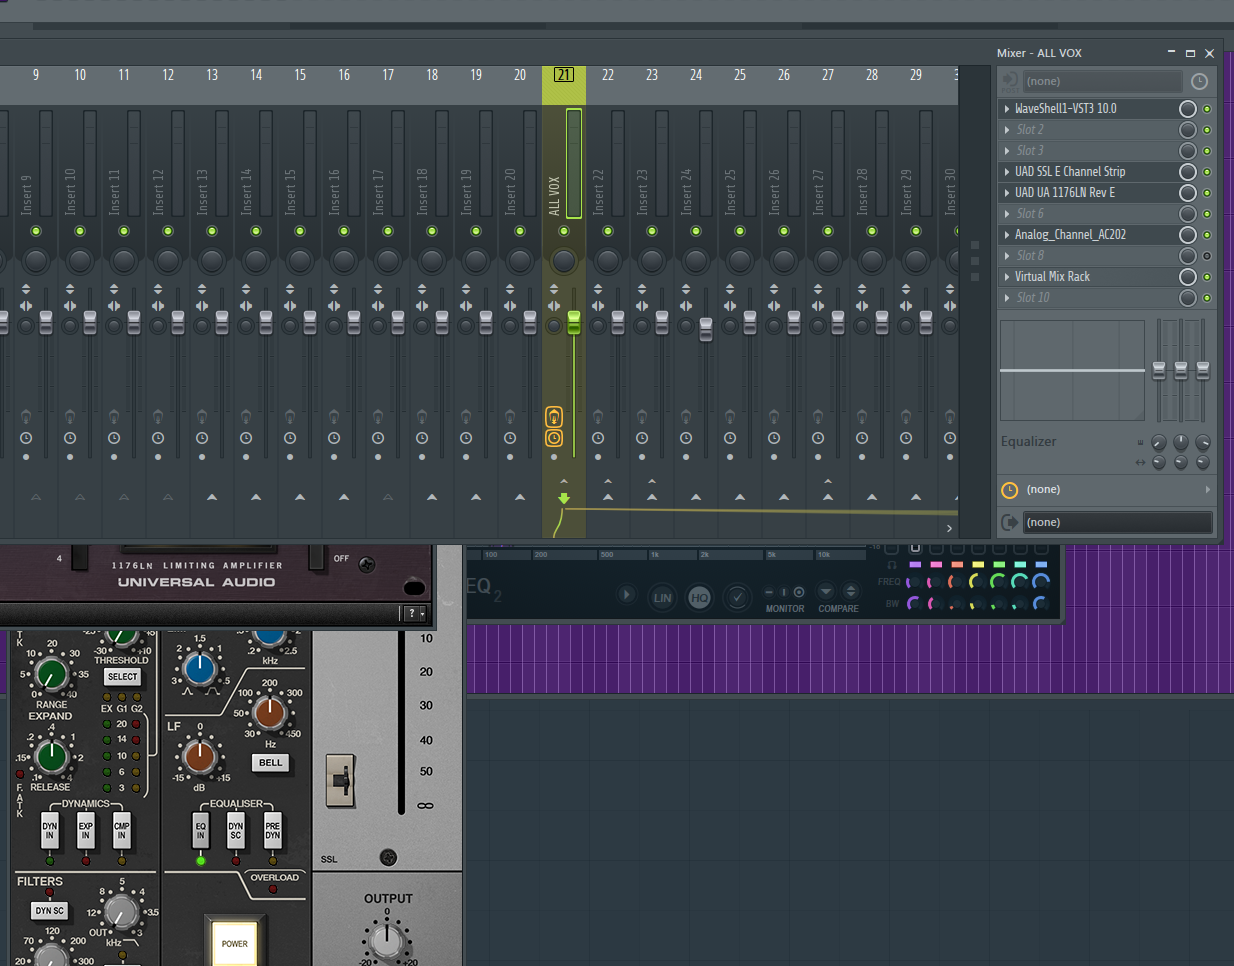
Task: Click the mixer scroll right arrow
Action: pyautogui.click(x=950, y=528)
